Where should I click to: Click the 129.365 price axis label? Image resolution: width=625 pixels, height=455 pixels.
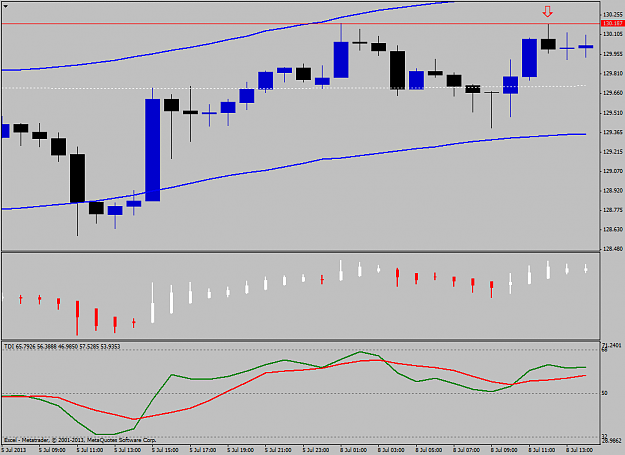click(613, 132)
